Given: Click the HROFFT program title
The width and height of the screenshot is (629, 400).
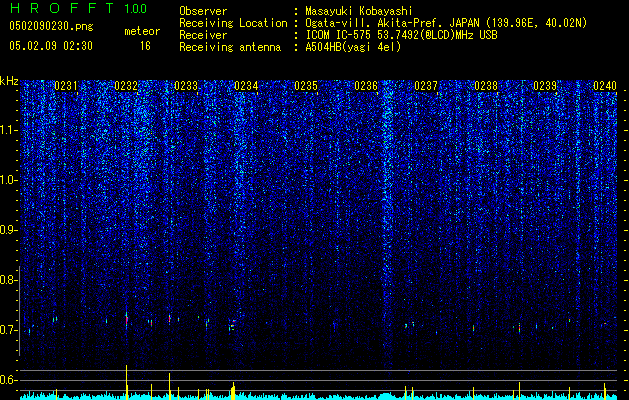Looking at the screenshot, I should (62, 8).
